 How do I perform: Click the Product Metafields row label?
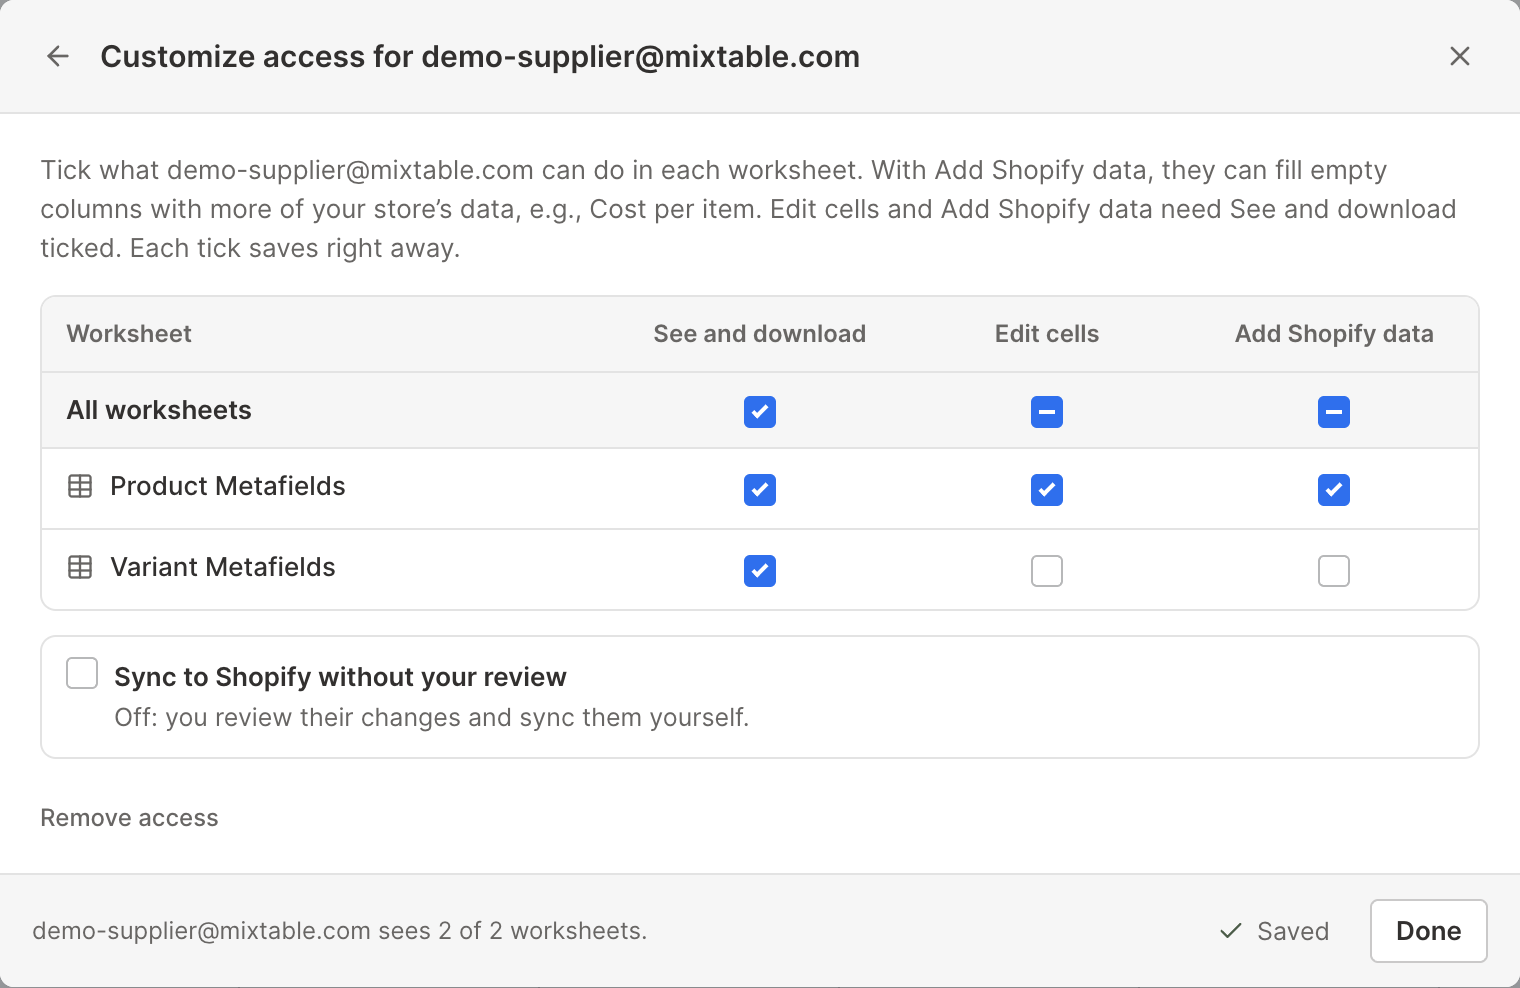point(228,486)
